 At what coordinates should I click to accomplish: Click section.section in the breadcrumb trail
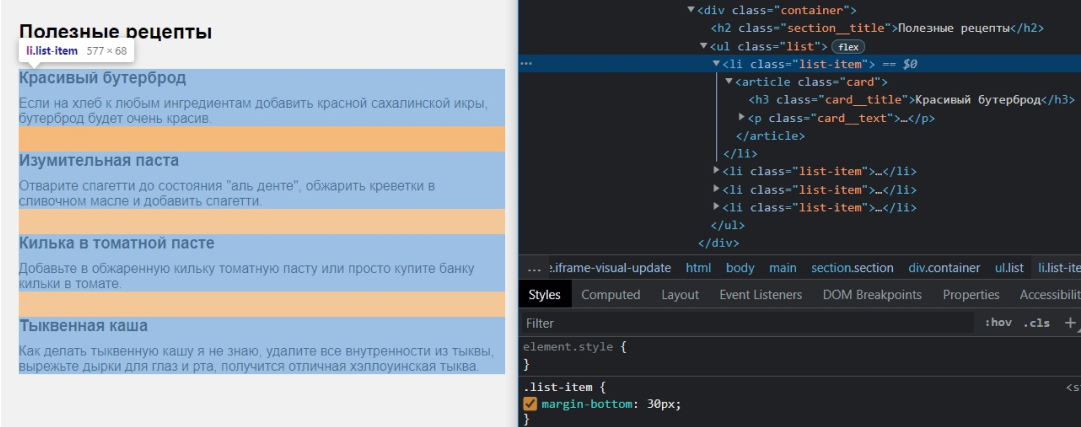(x=852, y=268)
